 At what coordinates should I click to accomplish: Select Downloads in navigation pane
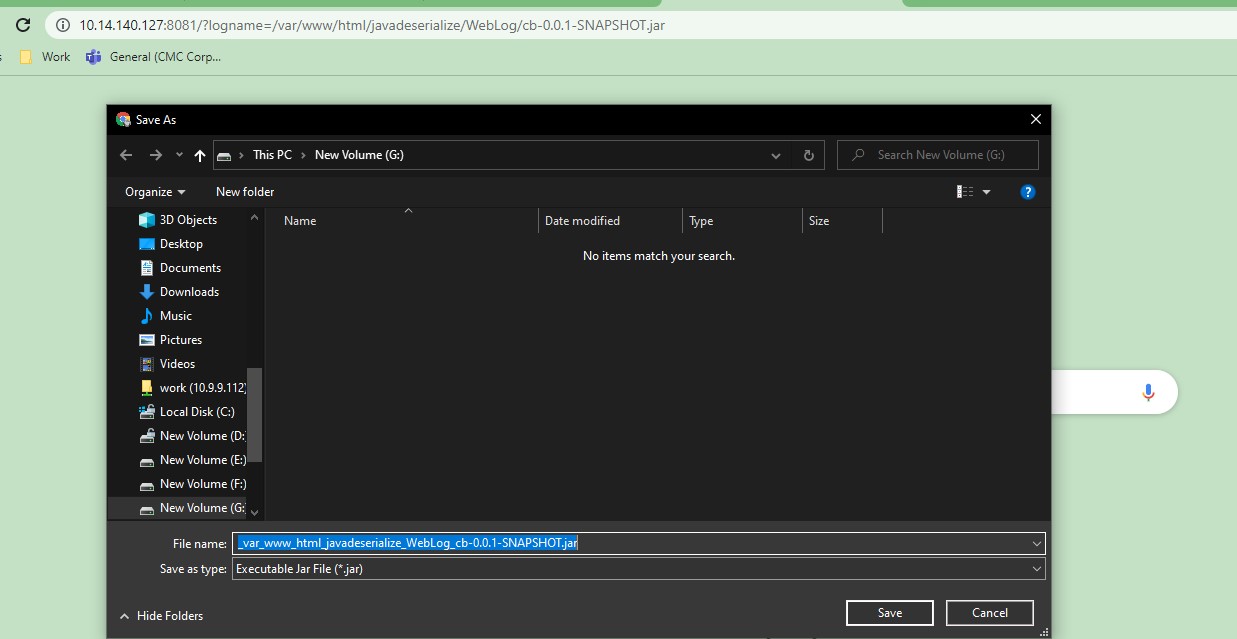pos(179,292)
